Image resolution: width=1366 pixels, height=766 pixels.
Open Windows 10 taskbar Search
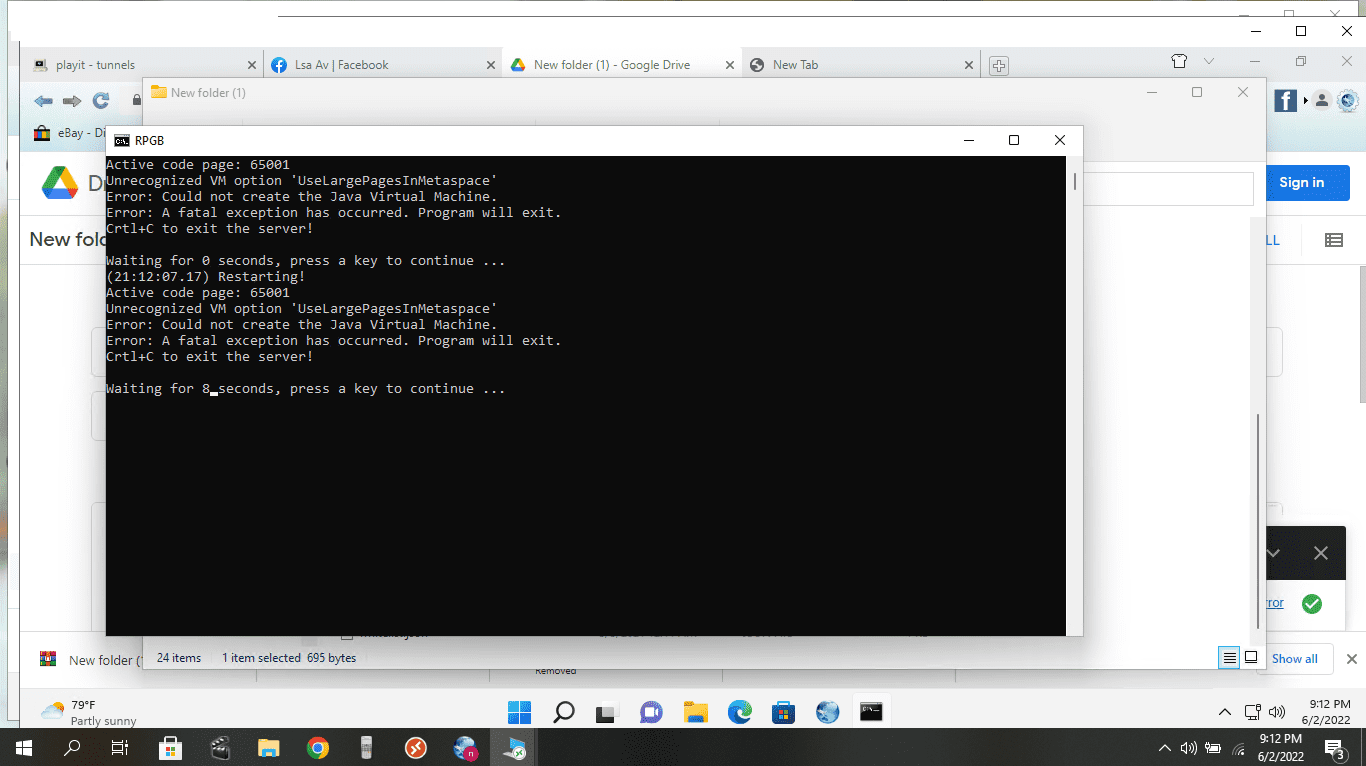tap(72, 747)
